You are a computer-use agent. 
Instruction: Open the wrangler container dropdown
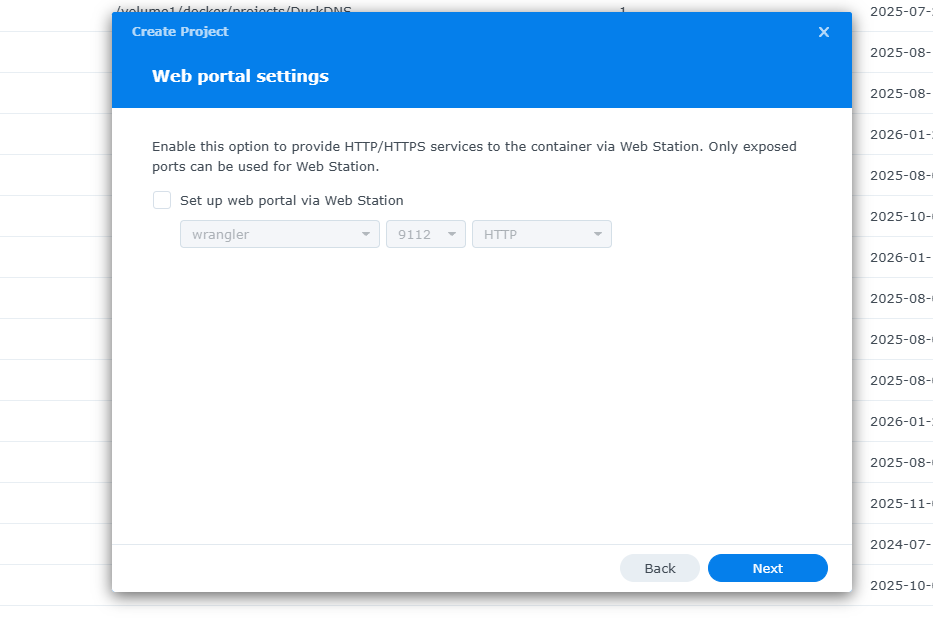pyautogui.click(x=279, y=234)
